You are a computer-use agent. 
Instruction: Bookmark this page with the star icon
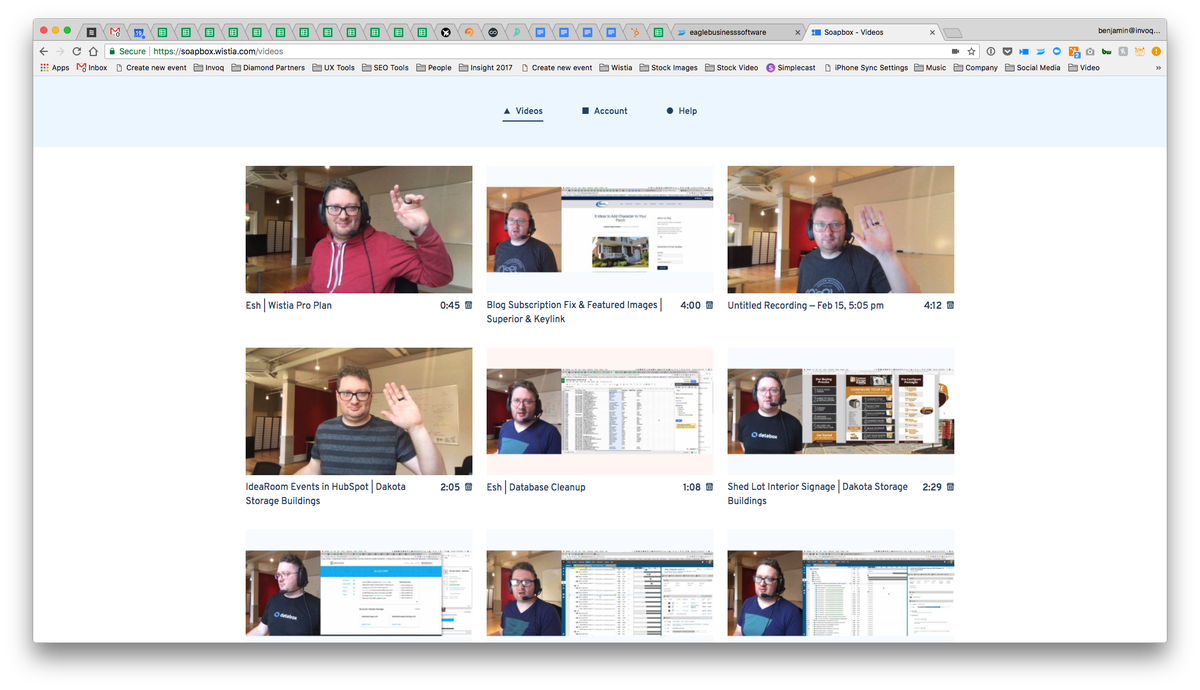tap(971, 51)
